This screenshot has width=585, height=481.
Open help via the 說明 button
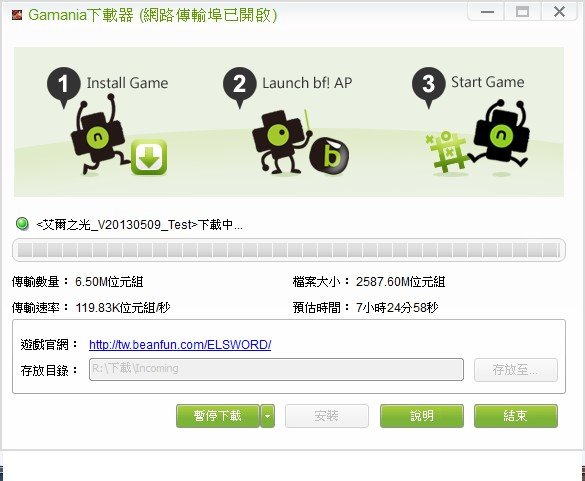tap(422, 416)
